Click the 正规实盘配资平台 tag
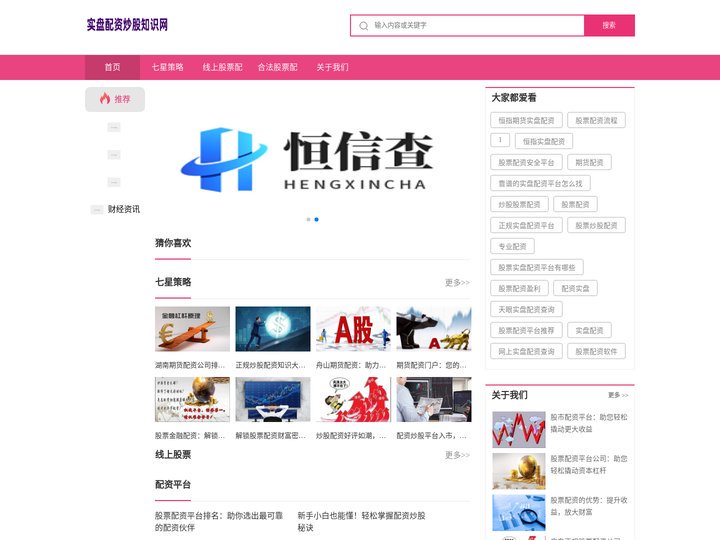720x540 pixels. 526,225
